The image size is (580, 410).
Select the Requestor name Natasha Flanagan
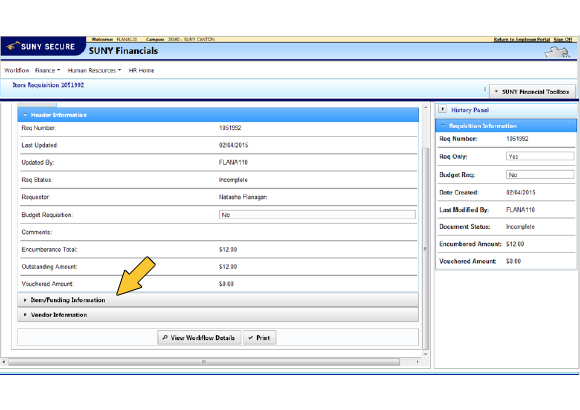click(243, 197)
